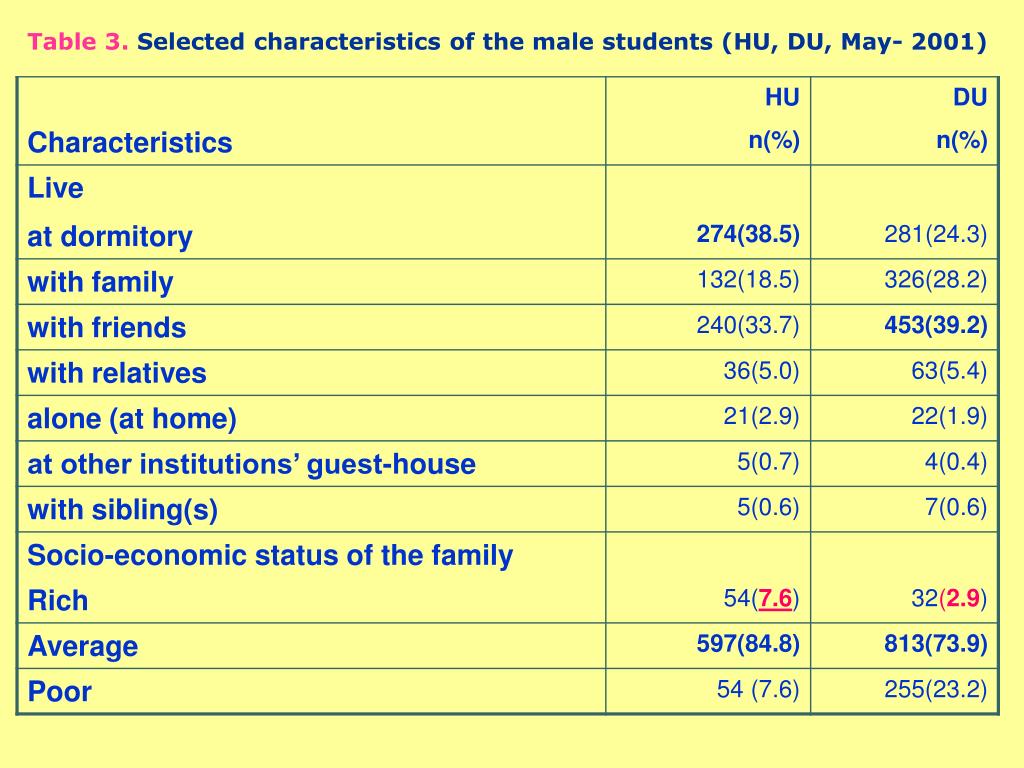Select the 'with family' row label
Screen dimensions: 1024x768
[100, 282]
